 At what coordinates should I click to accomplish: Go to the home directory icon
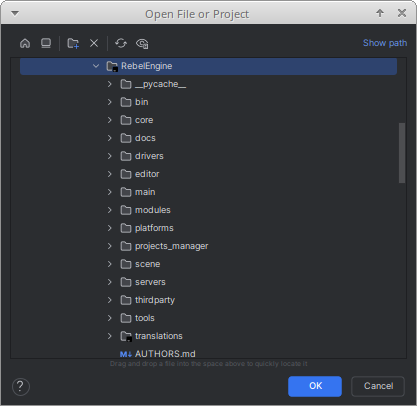pyautogui.click(x=25, y=43)
